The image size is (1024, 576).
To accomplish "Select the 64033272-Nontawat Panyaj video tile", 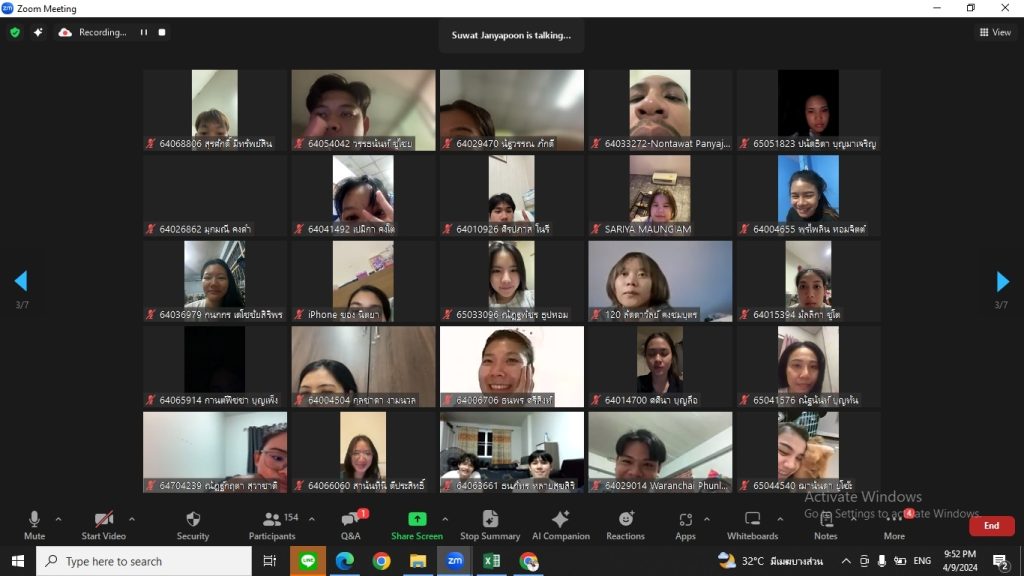I will 660,110.
